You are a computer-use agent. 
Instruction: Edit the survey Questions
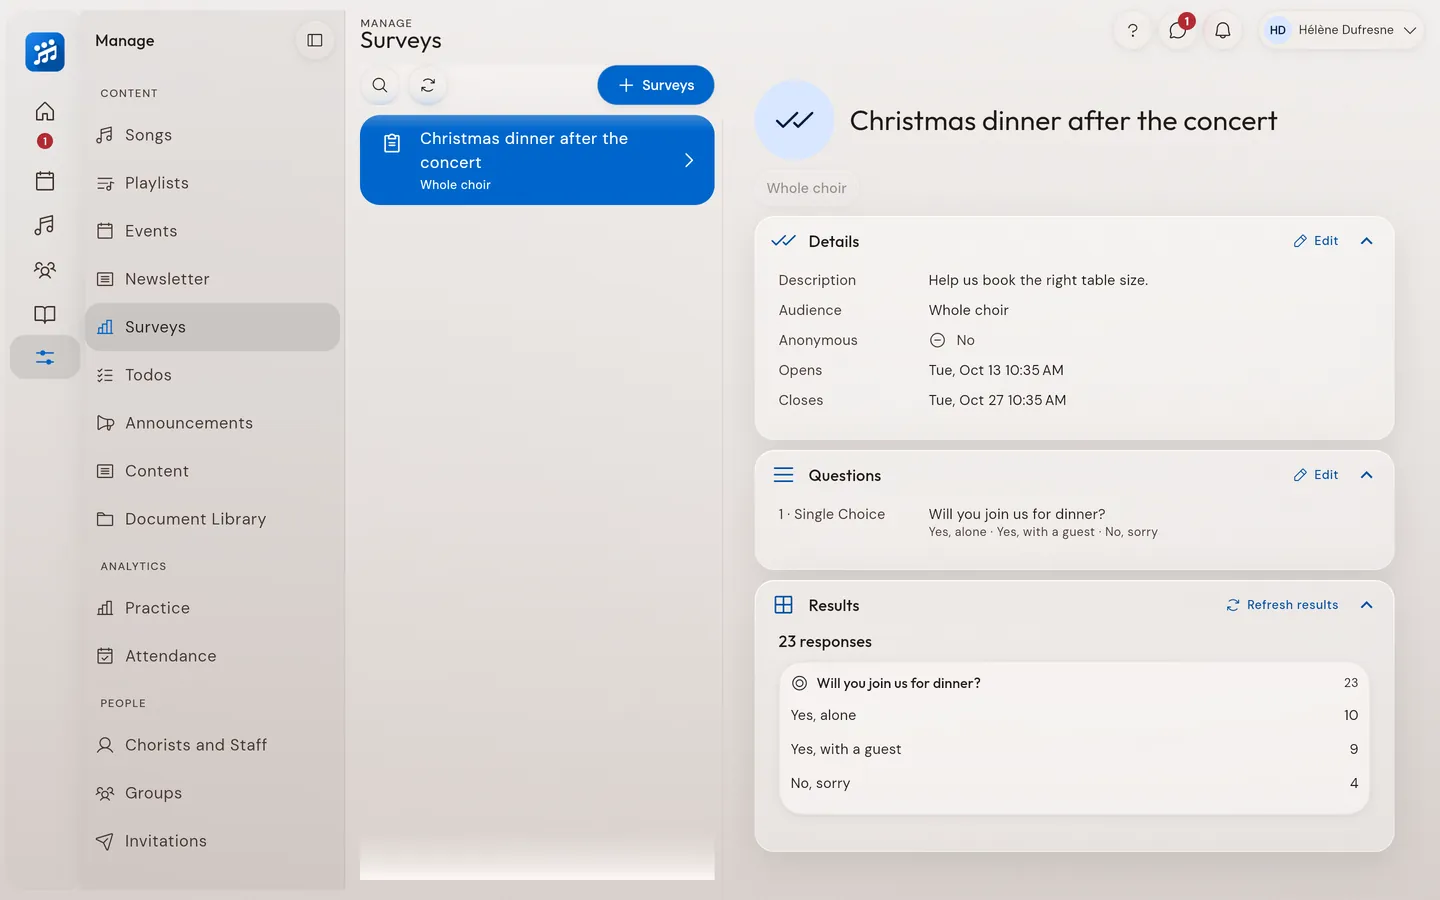tap(1316, 475)
